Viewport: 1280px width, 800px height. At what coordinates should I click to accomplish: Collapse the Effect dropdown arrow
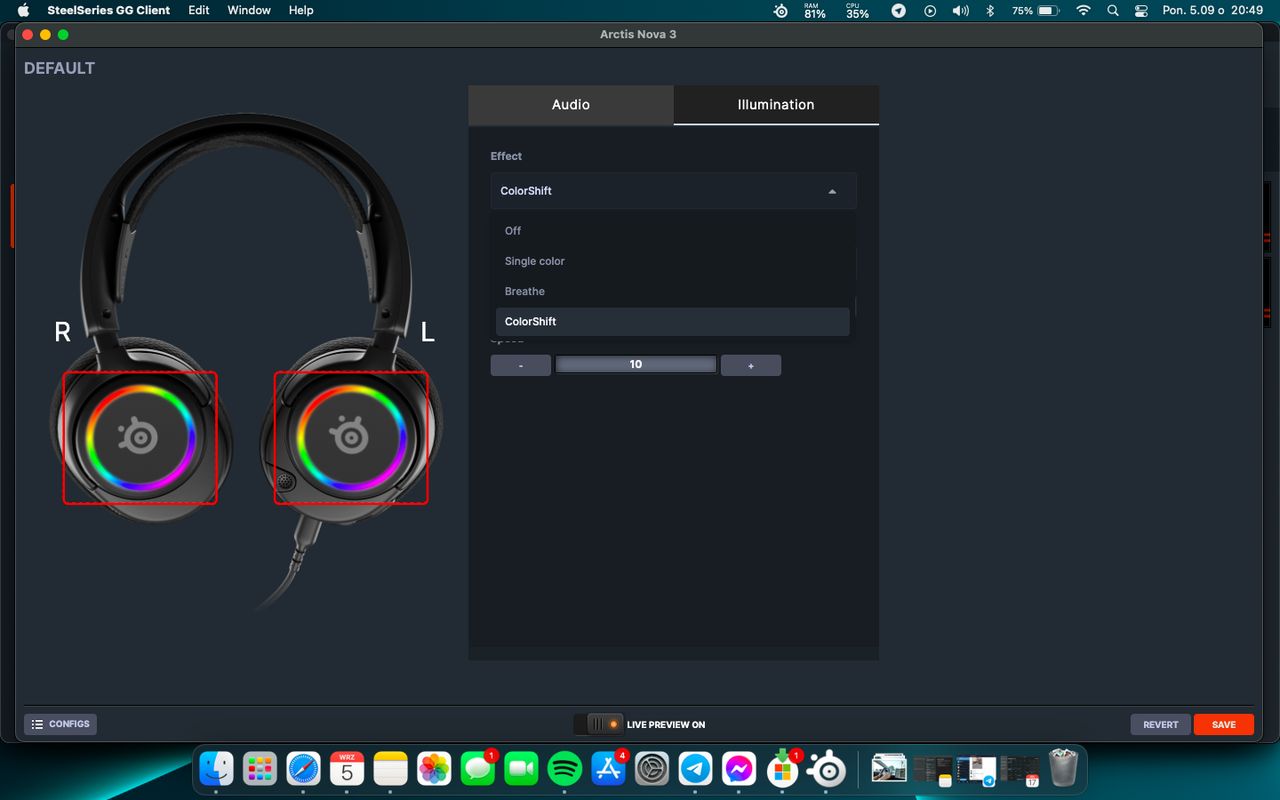pos(832,191)
